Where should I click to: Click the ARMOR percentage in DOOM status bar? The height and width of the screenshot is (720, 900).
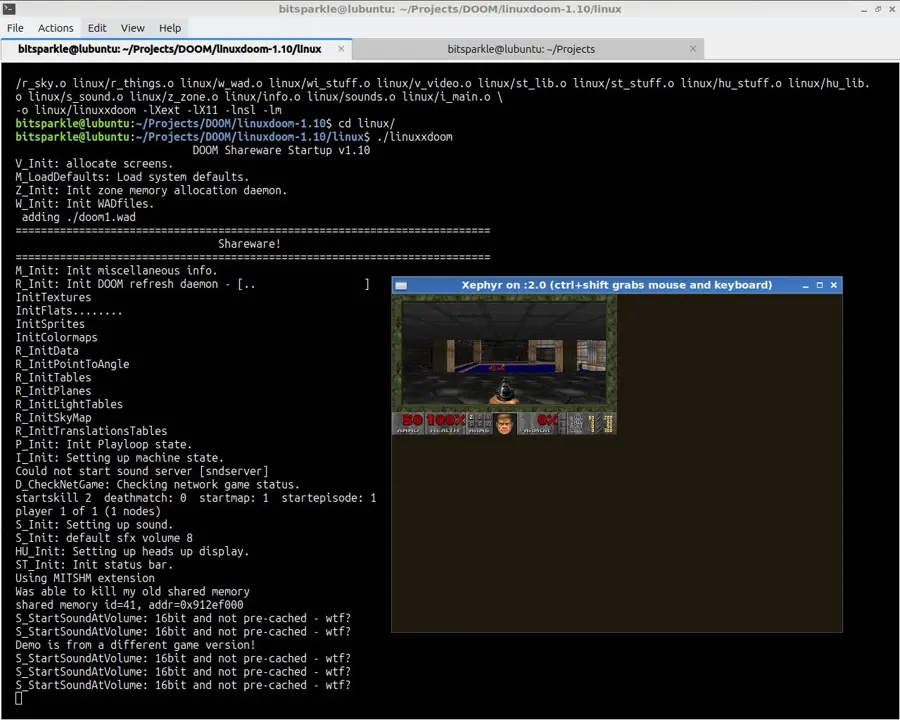click(x=545, y=422)
